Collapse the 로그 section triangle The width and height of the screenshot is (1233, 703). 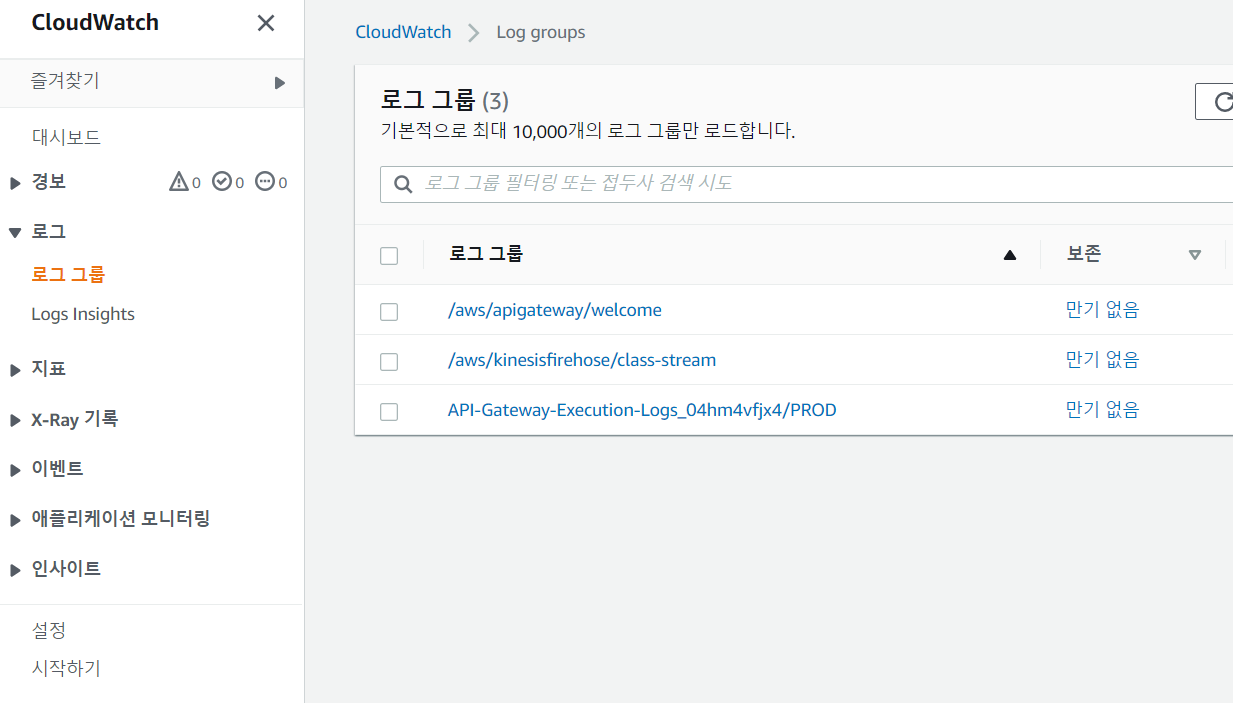pos(15,232)
